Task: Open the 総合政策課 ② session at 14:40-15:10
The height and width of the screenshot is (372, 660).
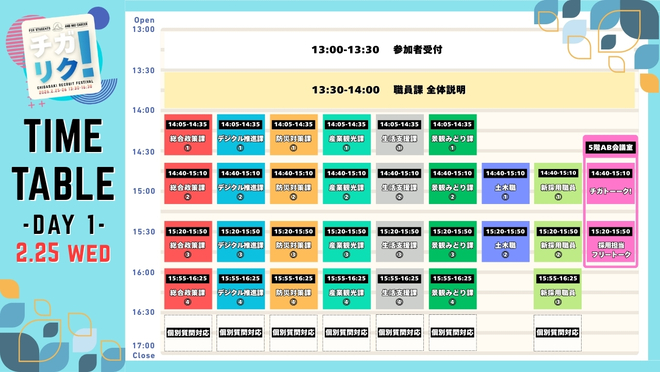Action: point(188,183)
